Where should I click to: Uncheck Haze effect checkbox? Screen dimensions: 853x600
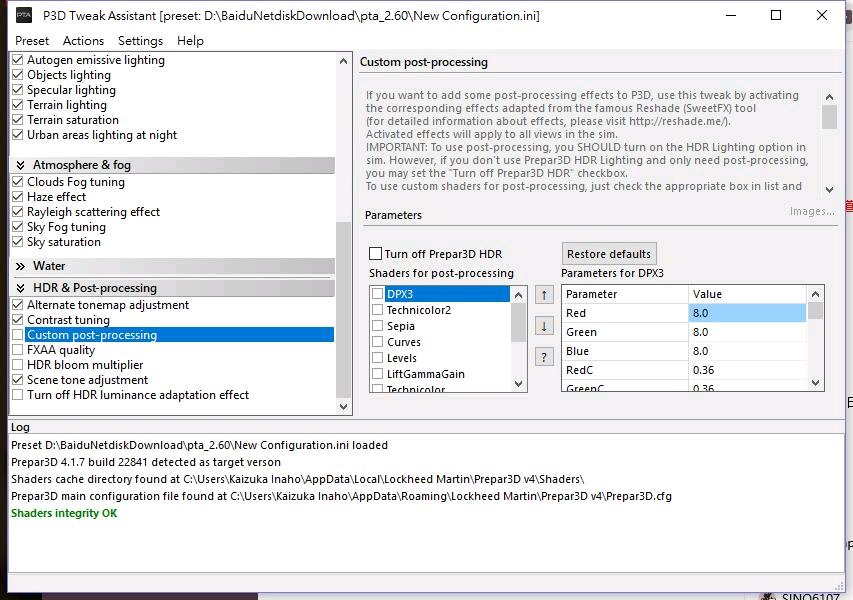coord(17,196)
